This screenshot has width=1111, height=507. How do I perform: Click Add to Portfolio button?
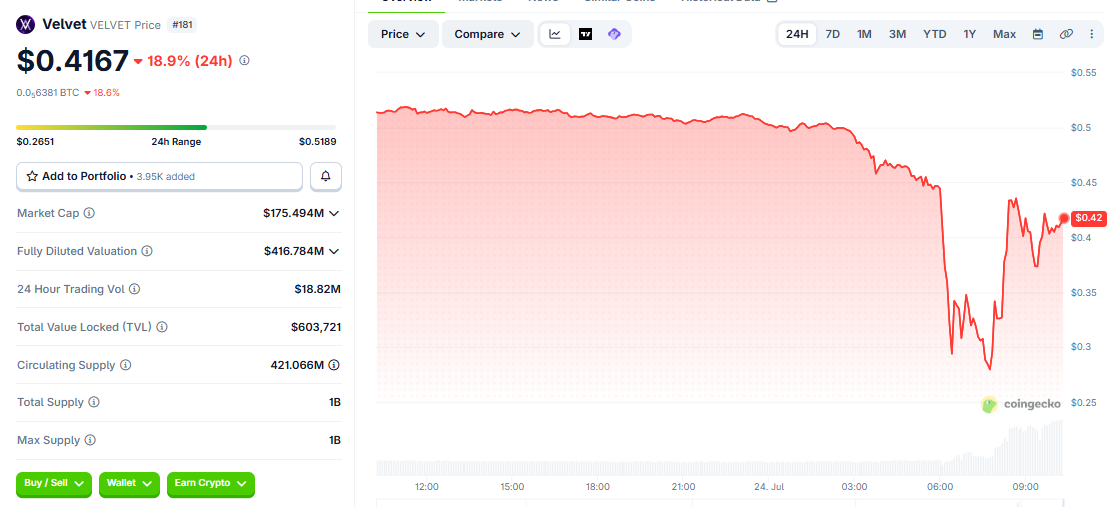tap(159, 176)
